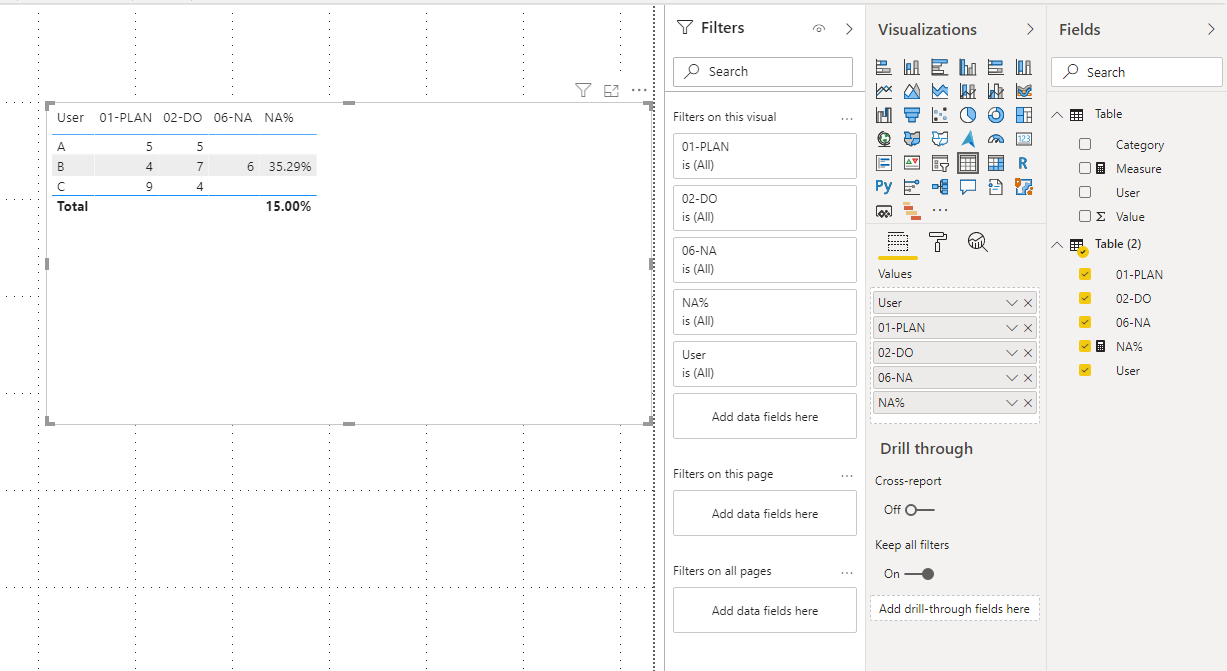This screenshot has height=671, width=1227.
Task: Click the Filters pane search box
Action: (x=763, y=72)
